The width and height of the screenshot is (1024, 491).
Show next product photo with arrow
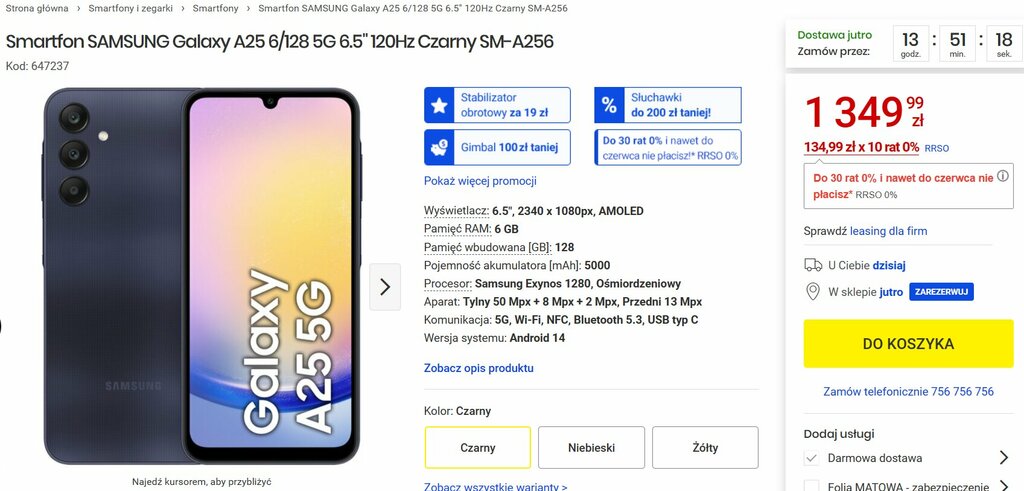click(x=385, y=287)
